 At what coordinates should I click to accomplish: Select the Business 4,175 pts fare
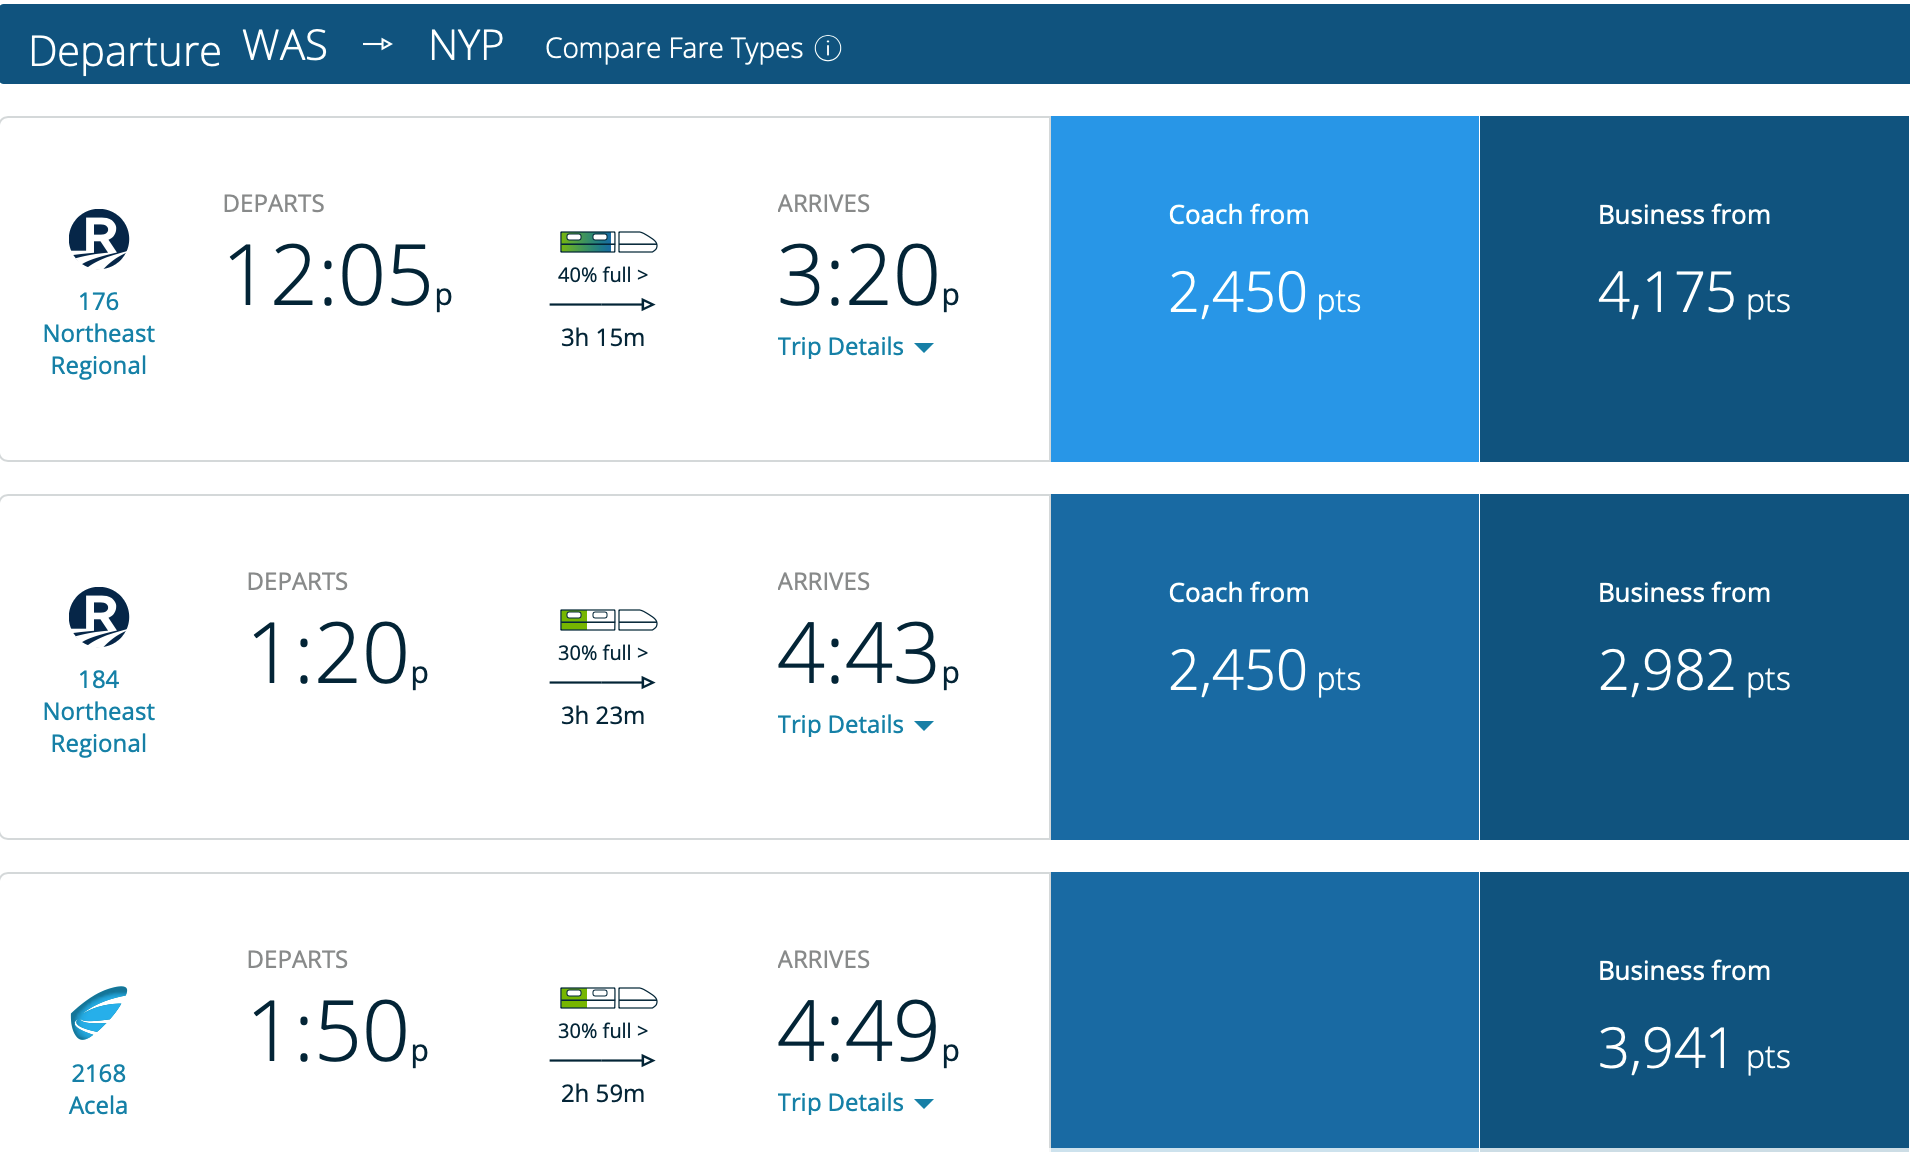[x=1694, y=289]
